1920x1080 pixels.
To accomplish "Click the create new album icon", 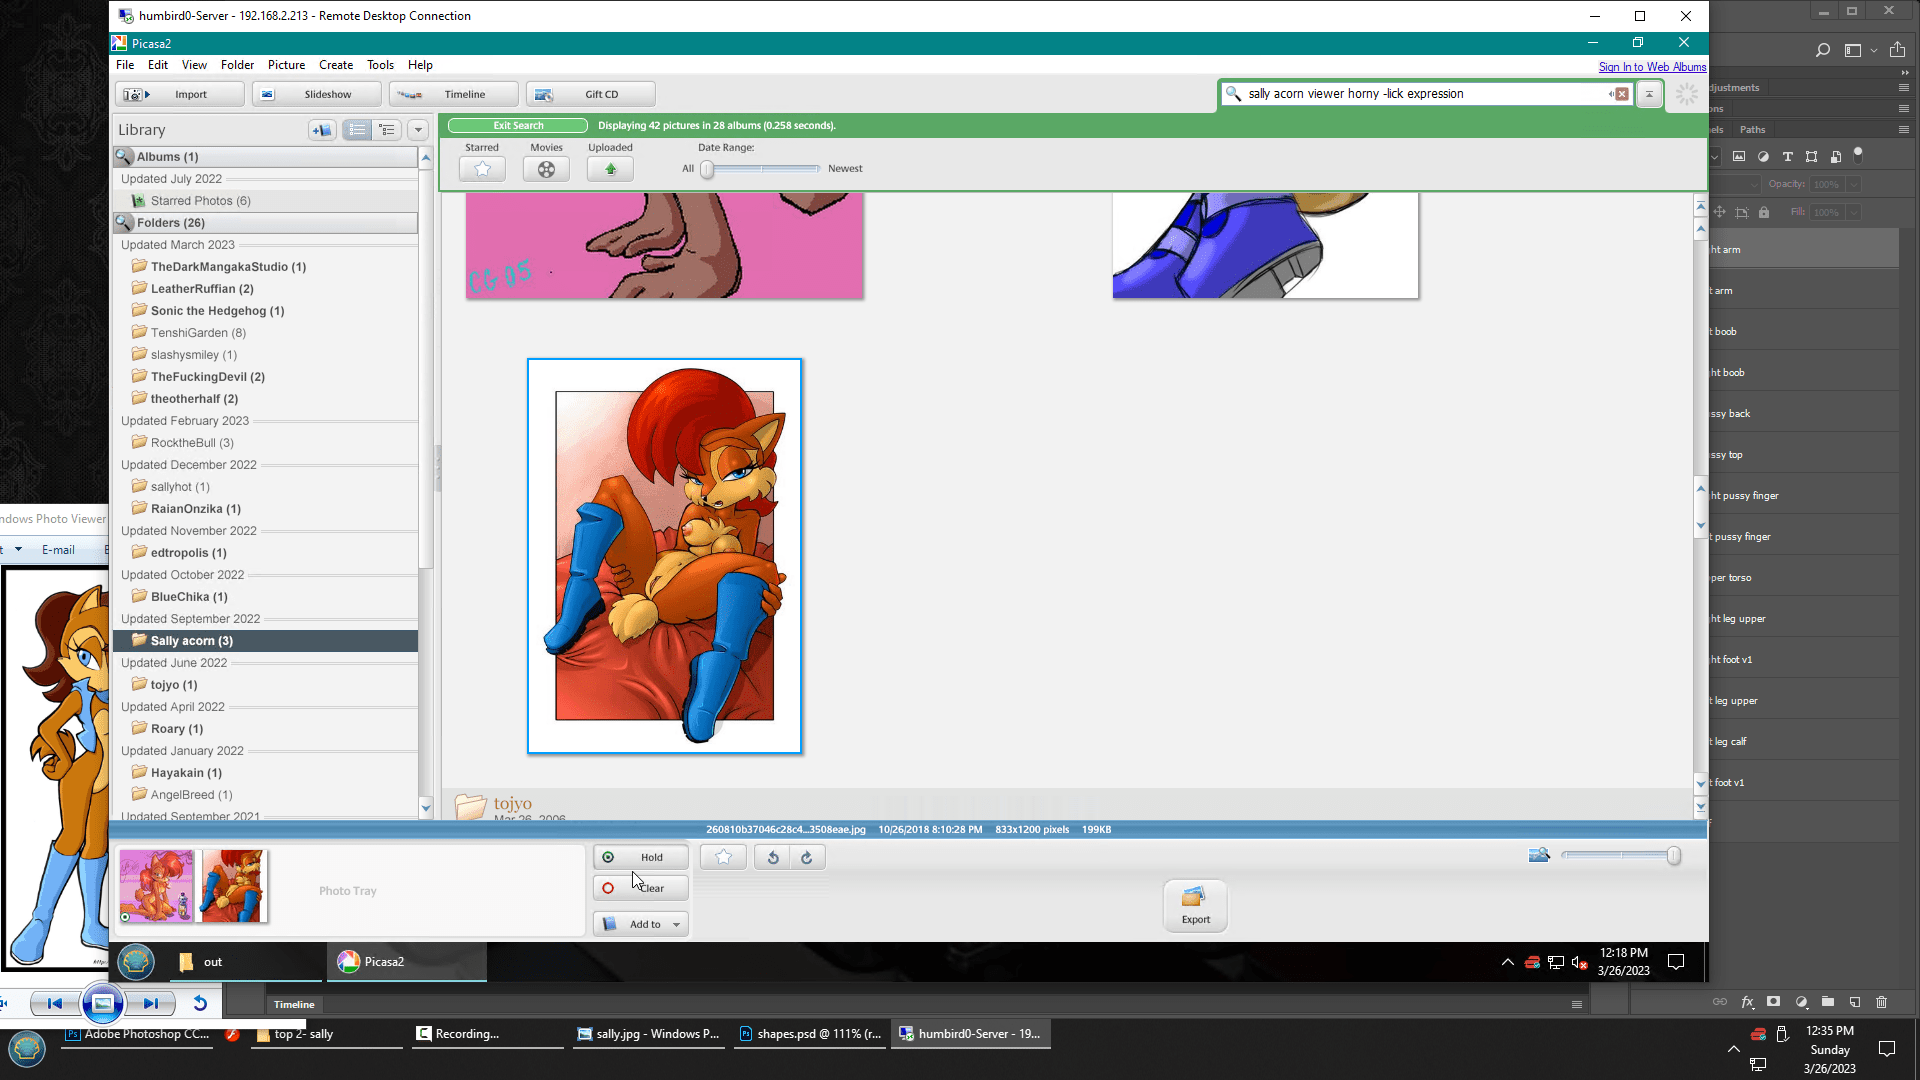I will pyautogui.click(x=322, y=130).
